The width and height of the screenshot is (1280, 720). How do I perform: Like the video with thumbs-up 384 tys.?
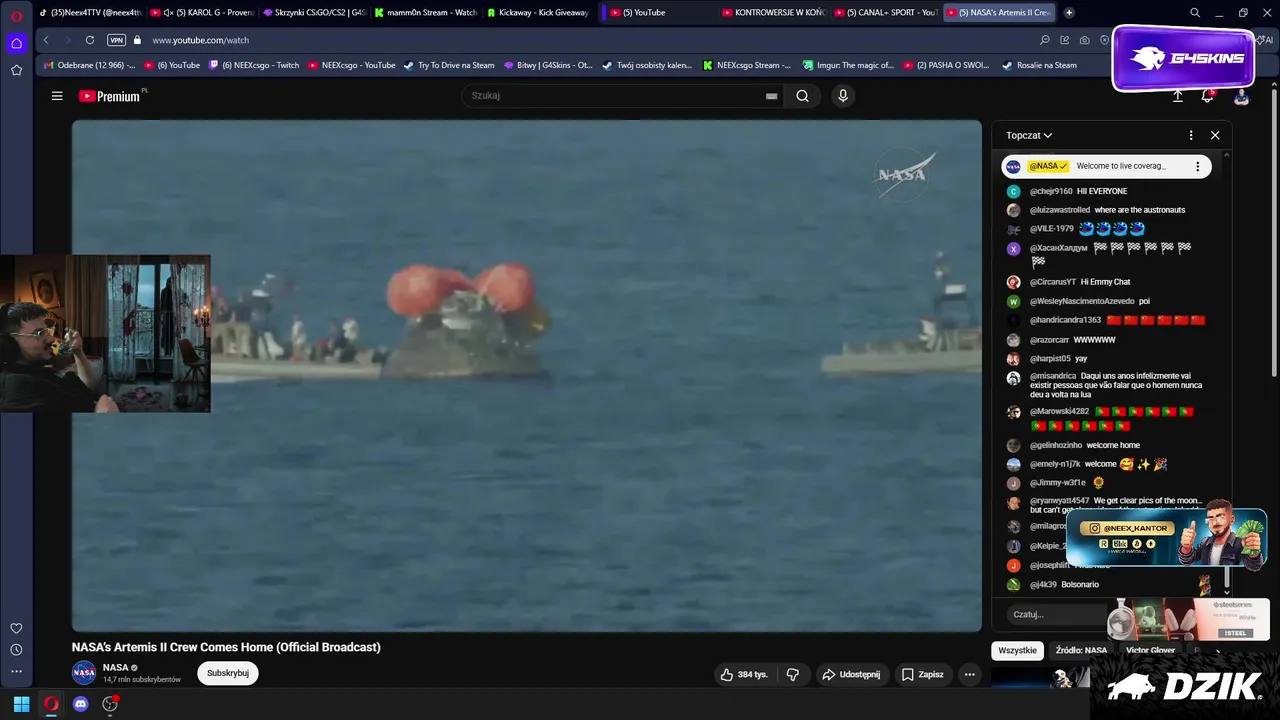coord(745,674)
